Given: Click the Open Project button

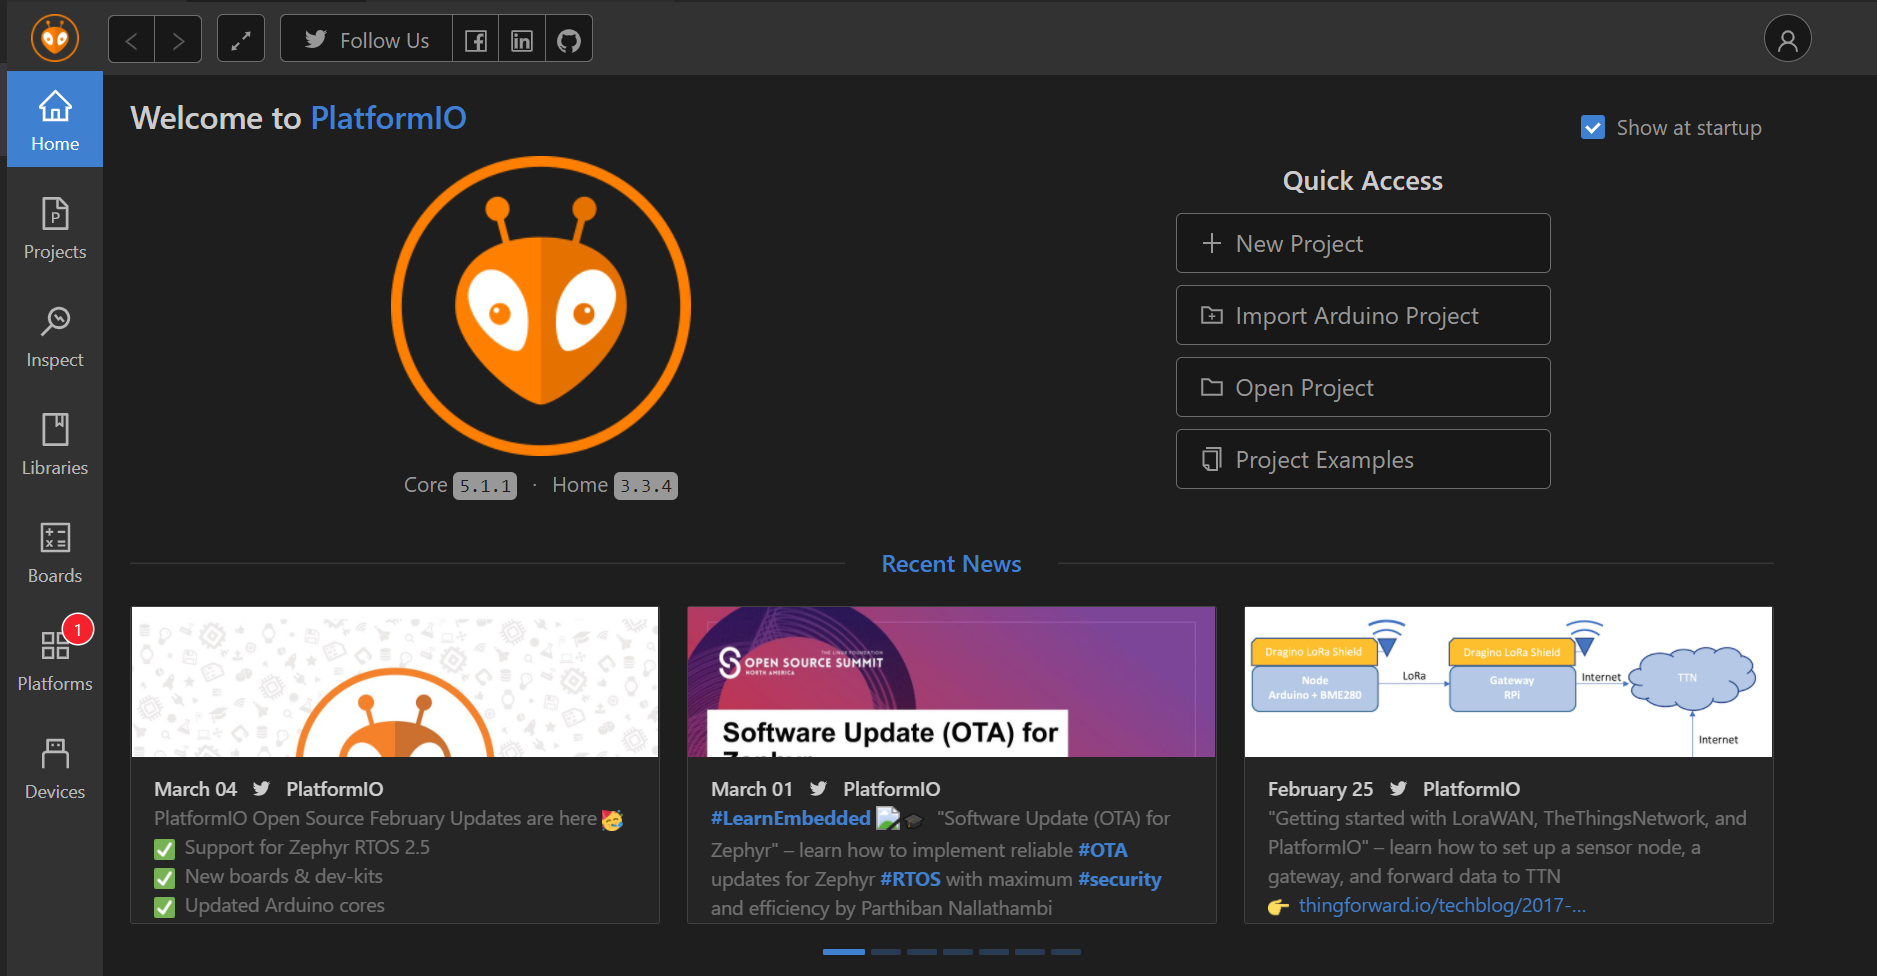Looking at the screenshot, I should point(1363,387).
